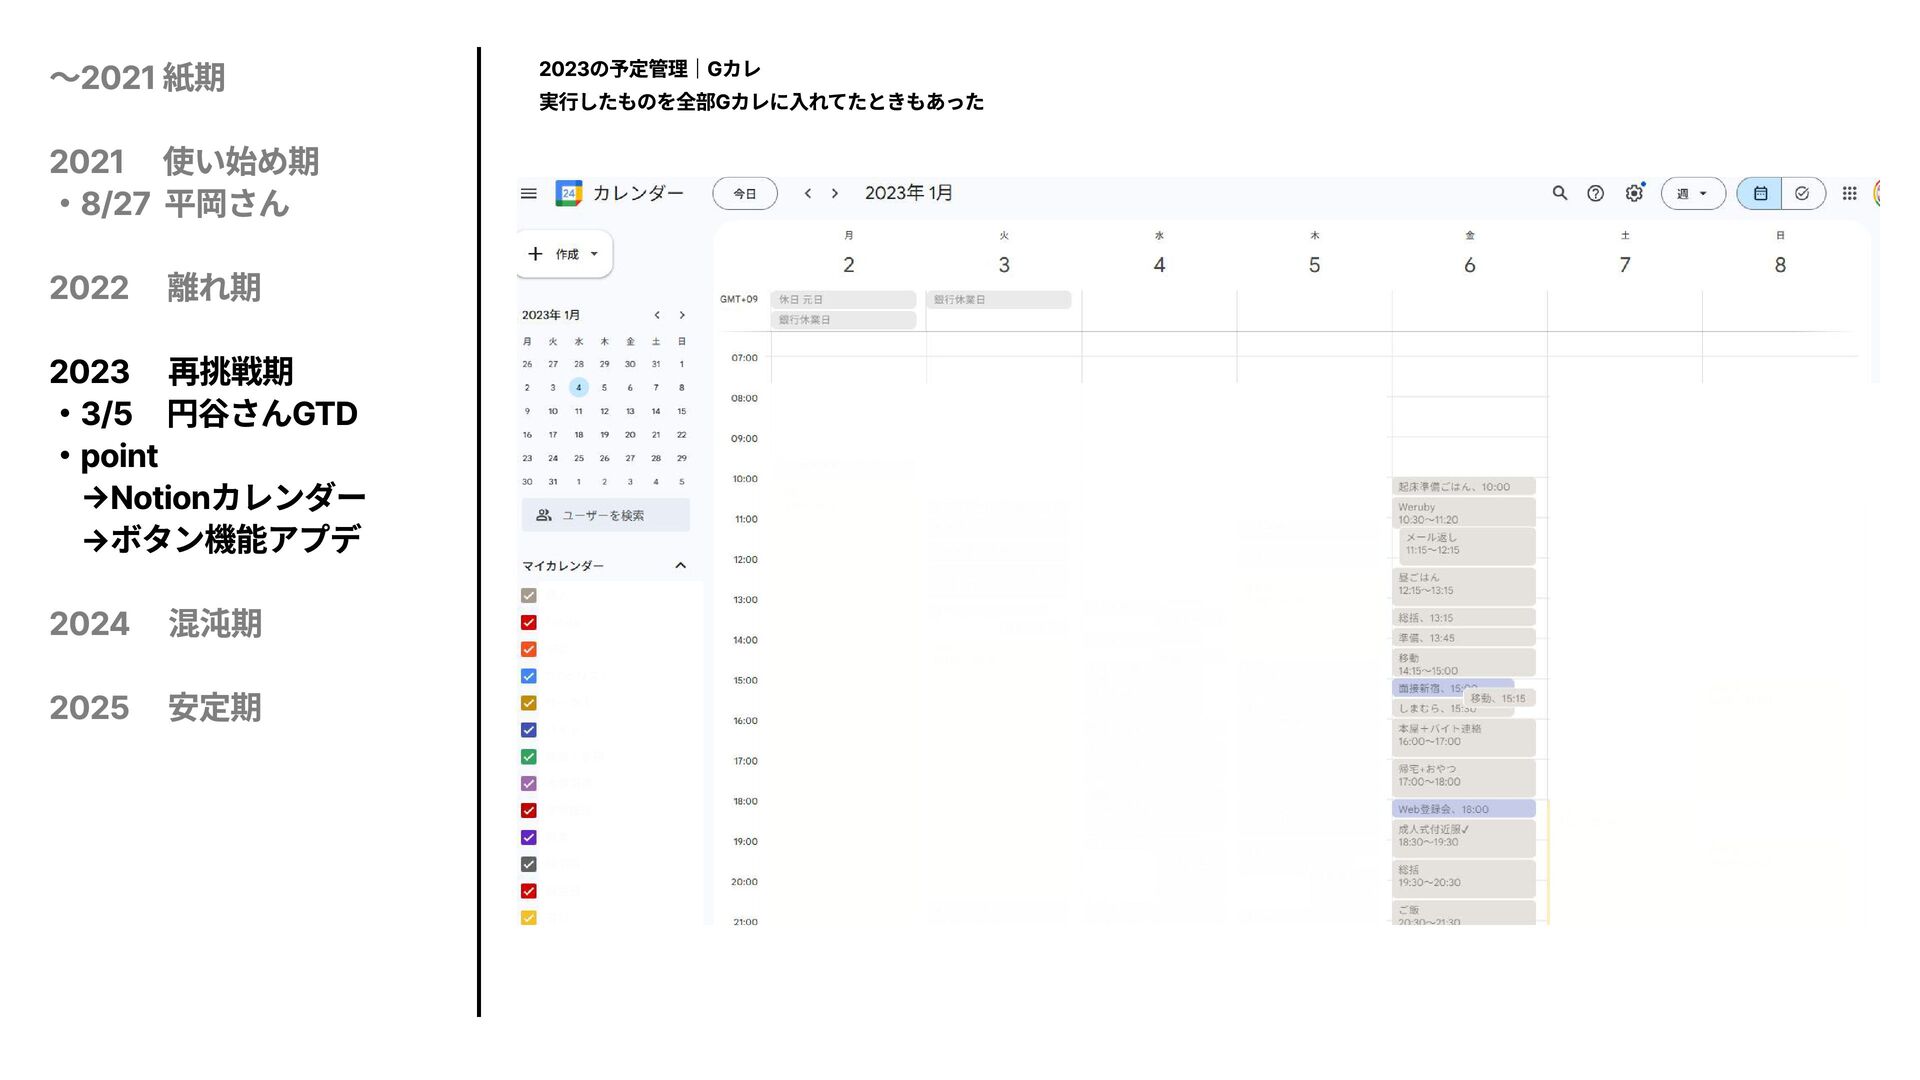Open the 本屋+バイト連絡 event
Viewport: 1920px width, 1080px height.
[x=1463, y=737]
